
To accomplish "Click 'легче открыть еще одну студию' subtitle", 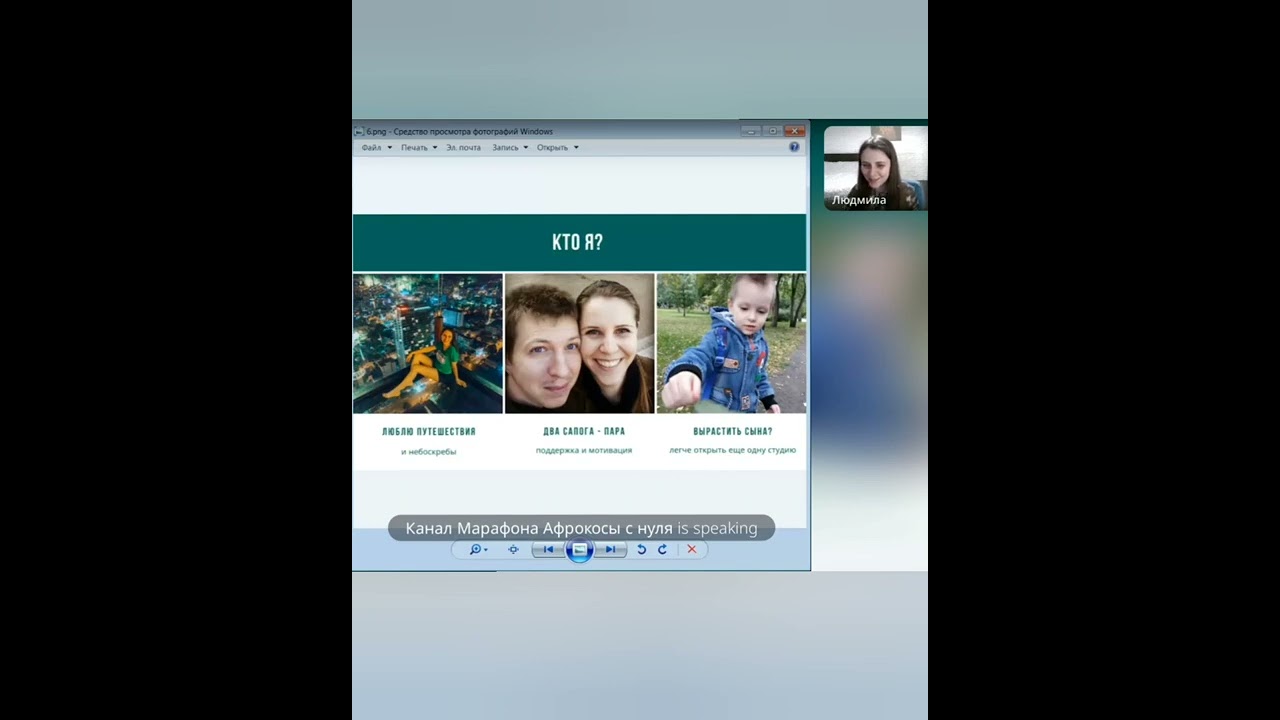I will click(733, 451).
